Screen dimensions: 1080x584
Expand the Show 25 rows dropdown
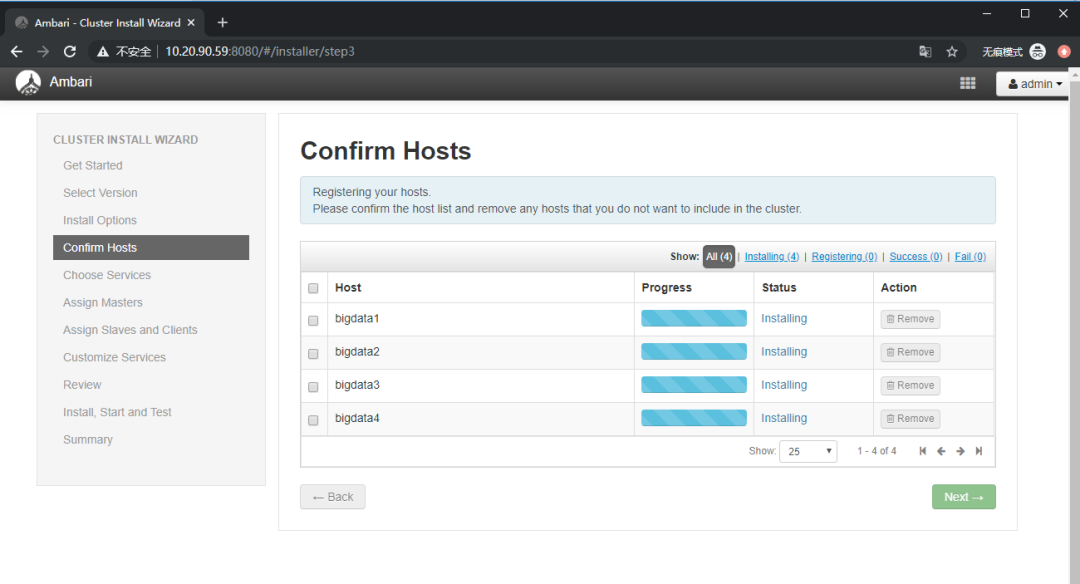(810, 451)
